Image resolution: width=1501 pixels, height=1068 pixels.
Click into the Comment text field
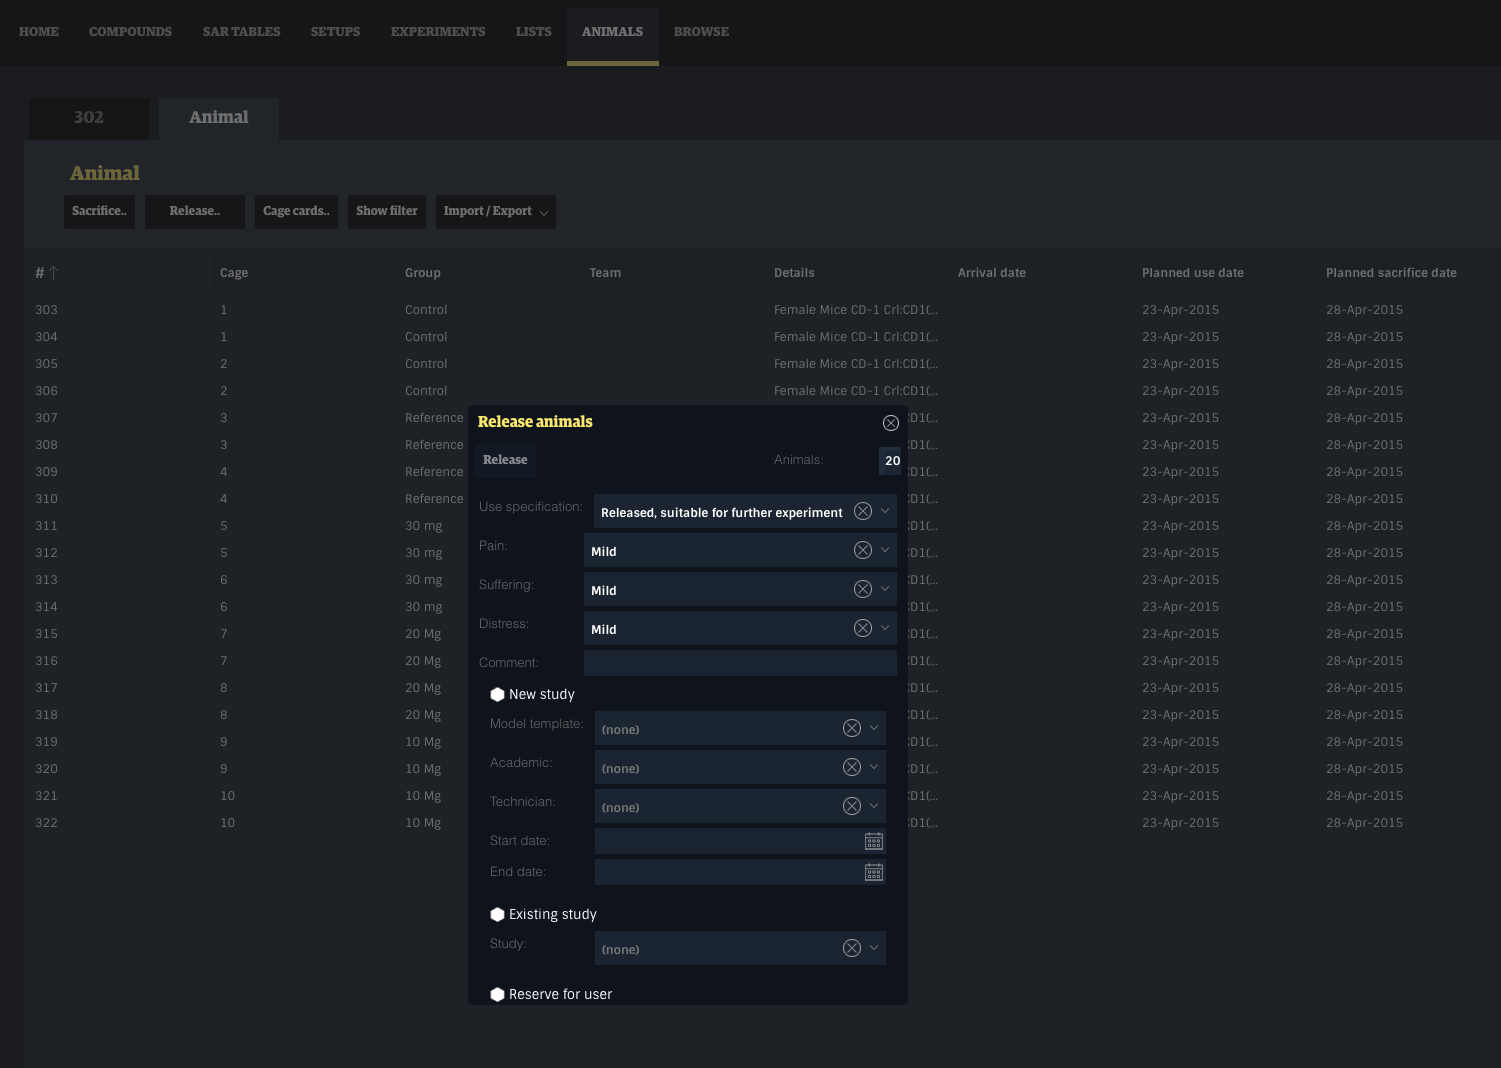(x=739, y=663)
